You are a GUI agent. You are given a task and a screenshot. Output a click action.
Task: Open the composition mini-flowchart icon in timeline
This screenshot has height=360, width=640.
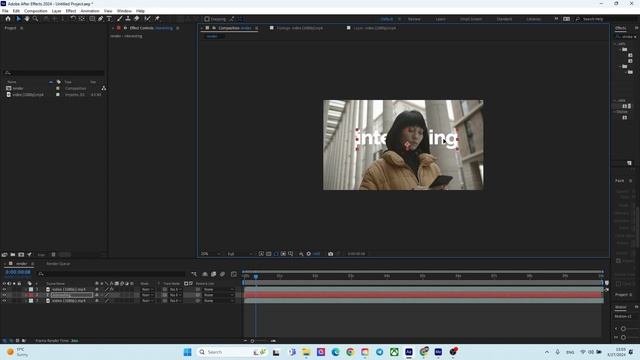[x=194, y=274]
